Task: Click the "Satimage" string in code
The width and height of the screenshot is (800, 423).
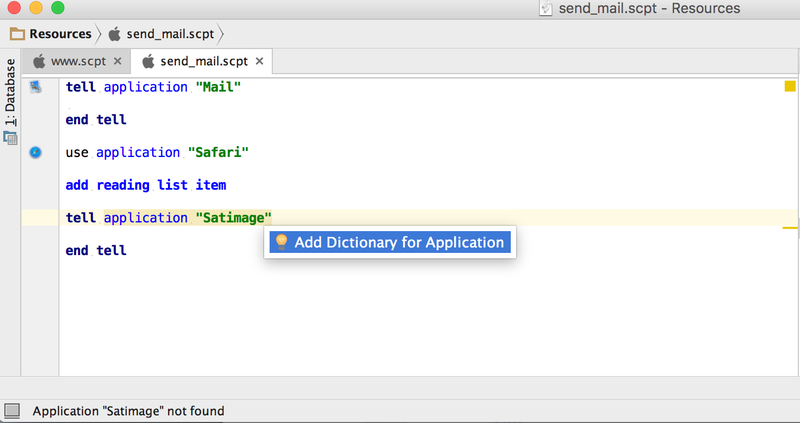Action: point(233,218)
